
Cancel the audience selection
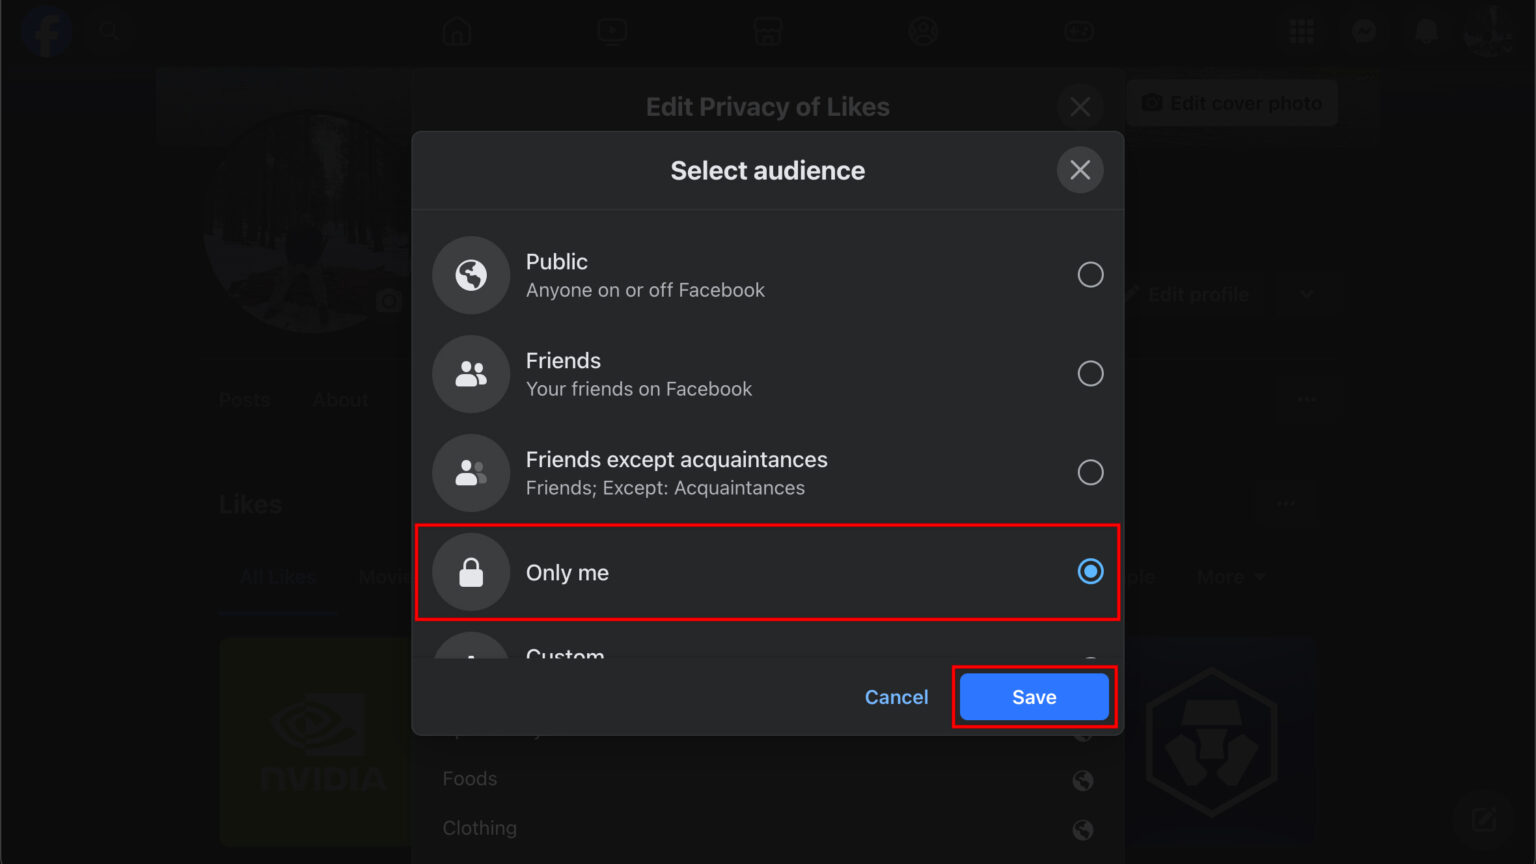point(896,696)
